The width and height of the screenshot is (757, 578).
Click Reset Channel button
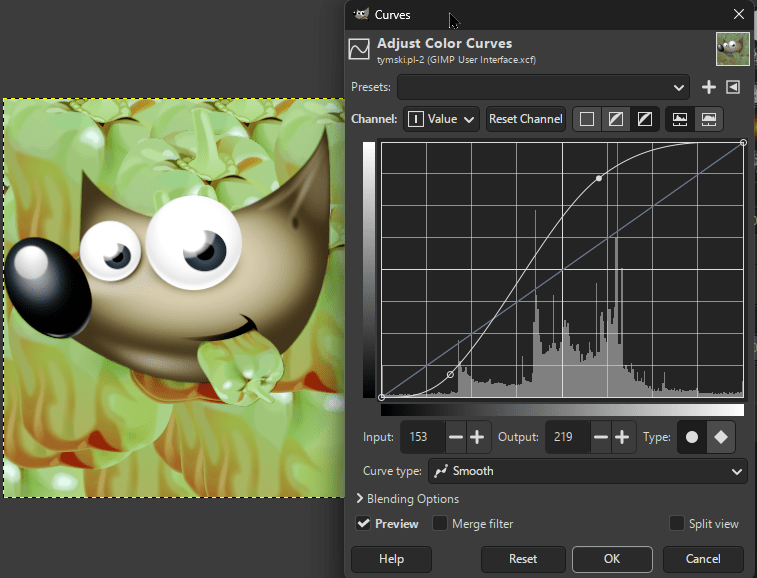(x=525, y=119)
